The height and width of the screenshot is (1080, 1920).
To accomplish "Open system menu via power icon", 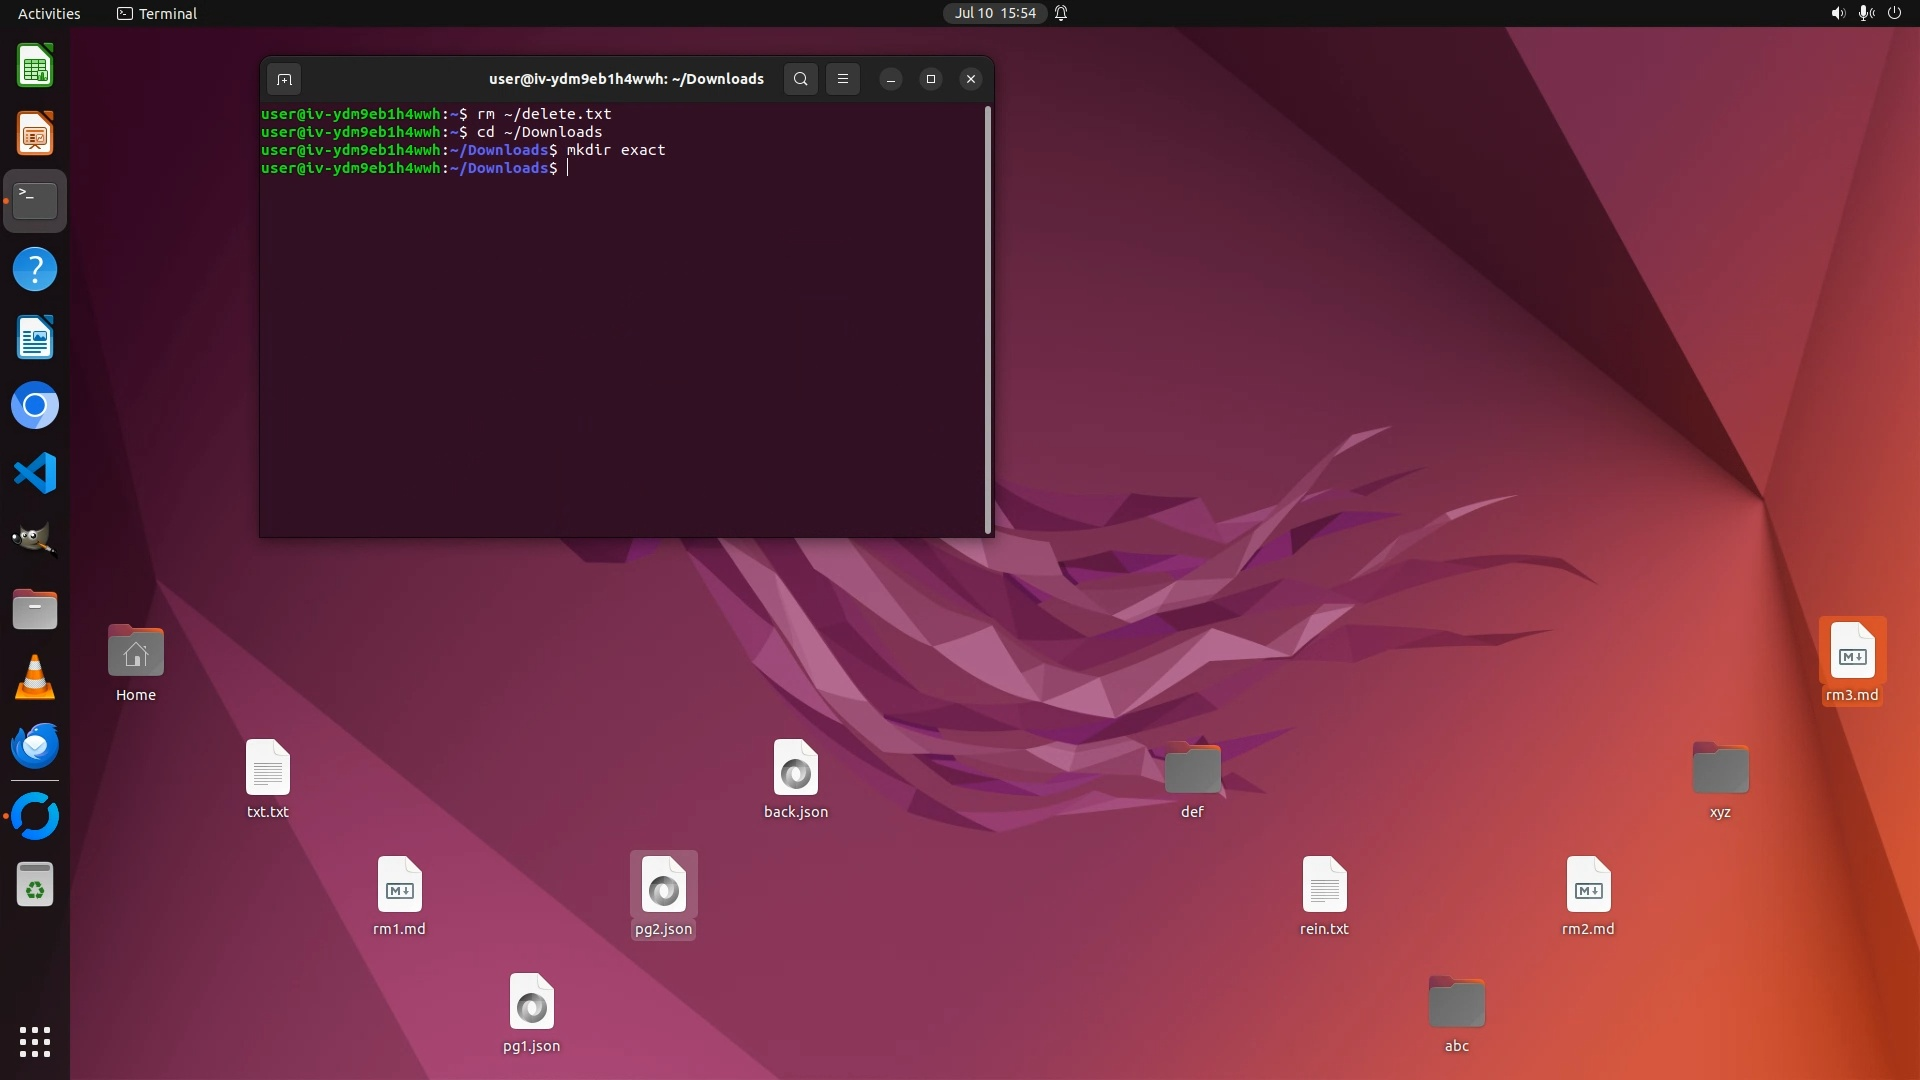I will pos(1894,13).
